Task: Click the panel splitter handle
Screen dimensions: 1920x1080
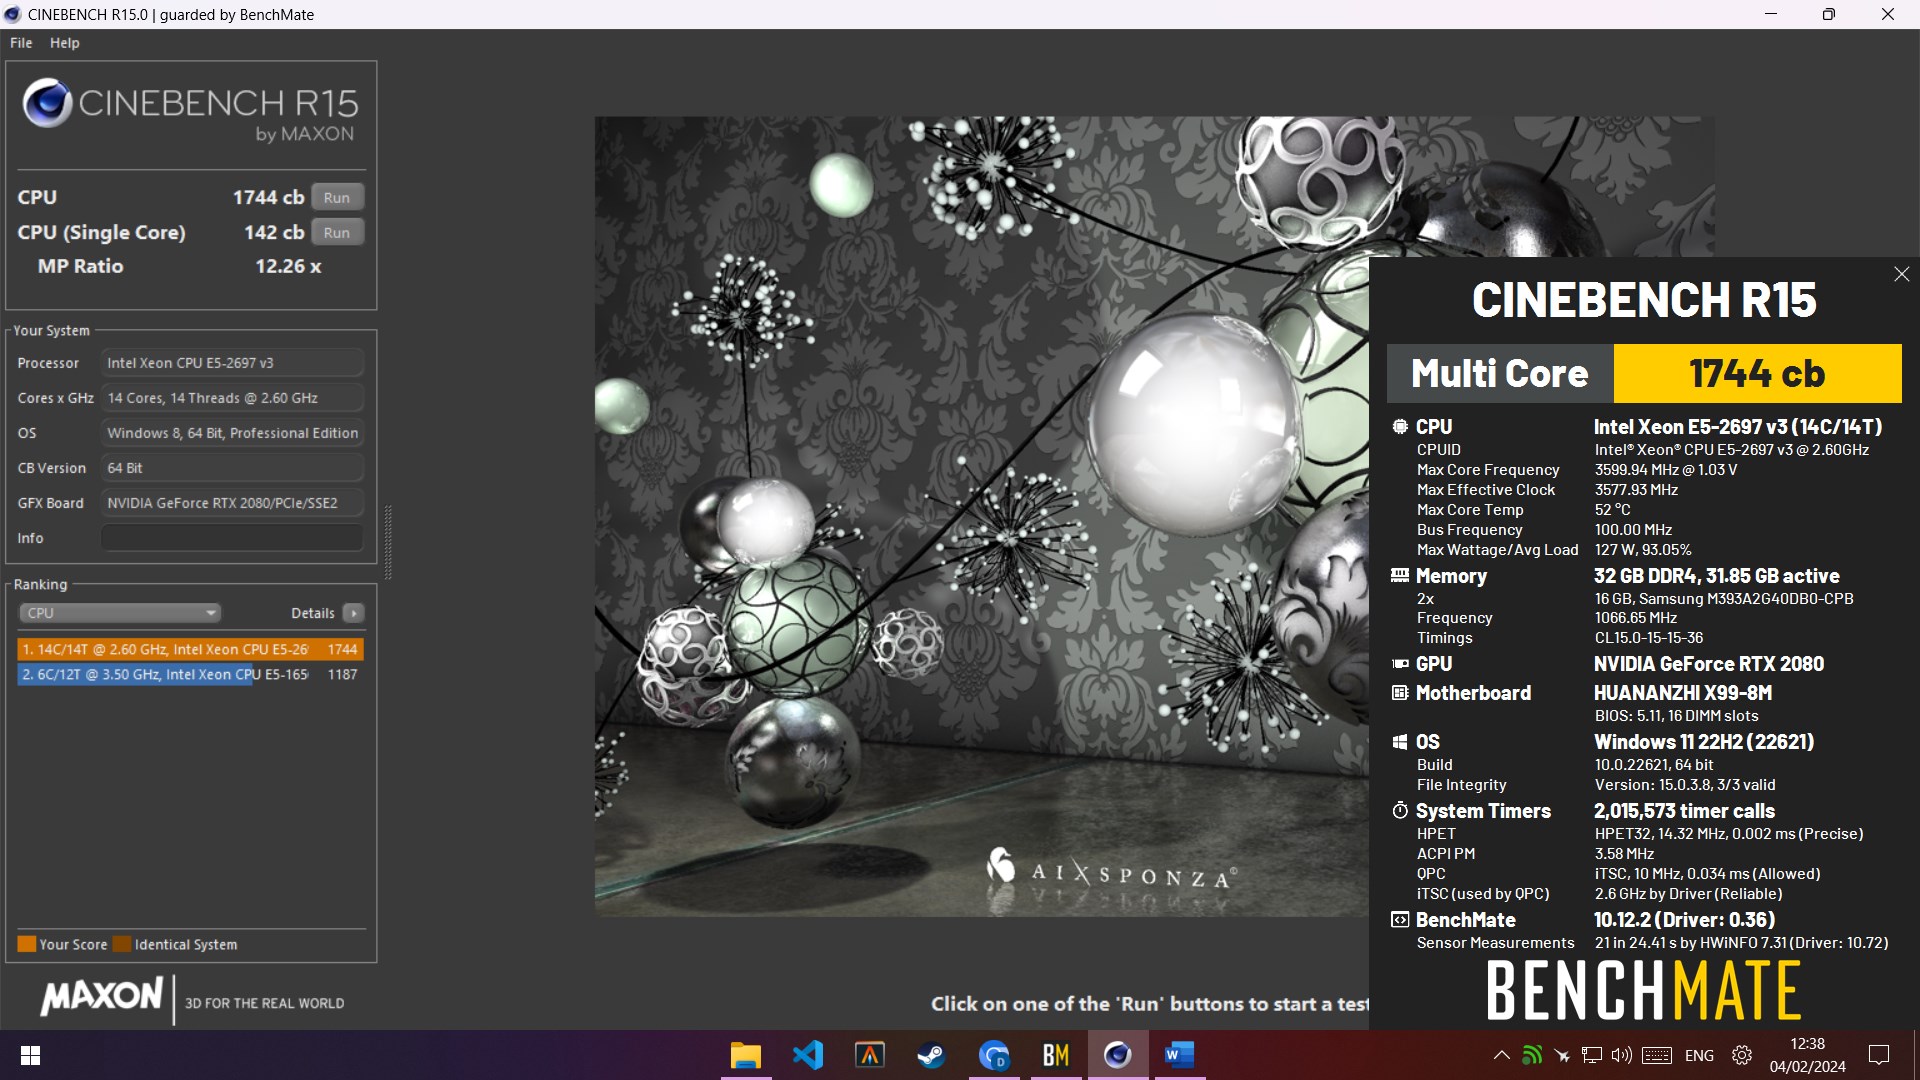Action: coord(388,542)
